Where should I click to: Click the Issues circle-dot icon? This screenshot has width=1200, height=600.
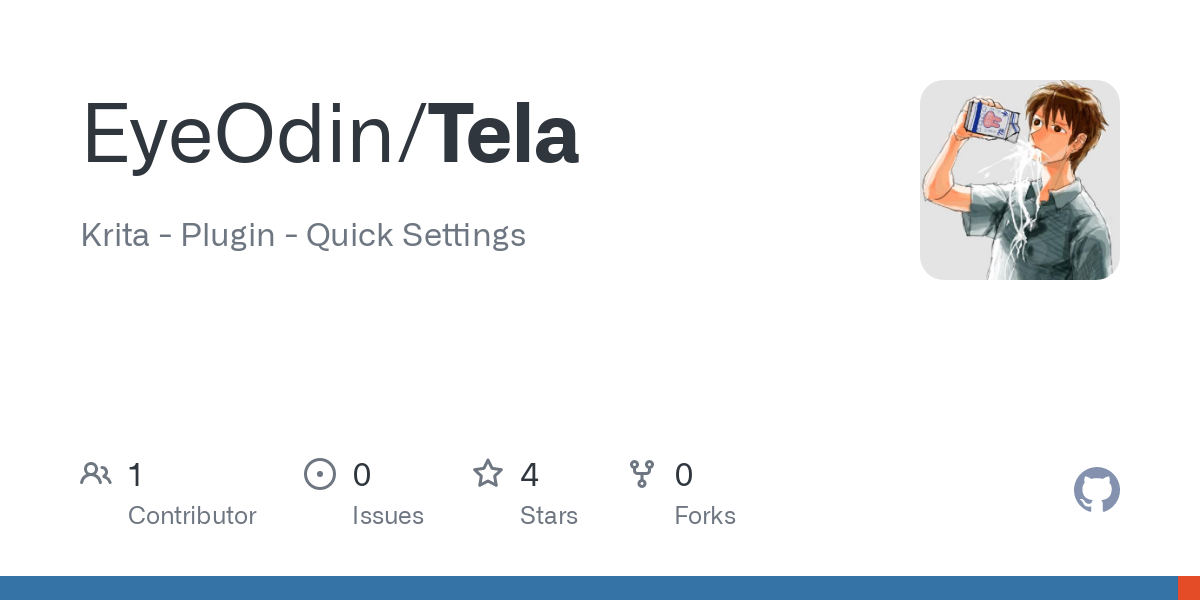(x=319, y=474)
